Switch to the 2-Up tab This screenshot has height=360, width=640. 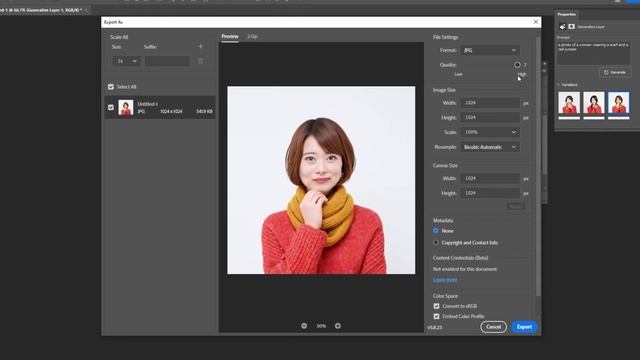click(252, 36)
